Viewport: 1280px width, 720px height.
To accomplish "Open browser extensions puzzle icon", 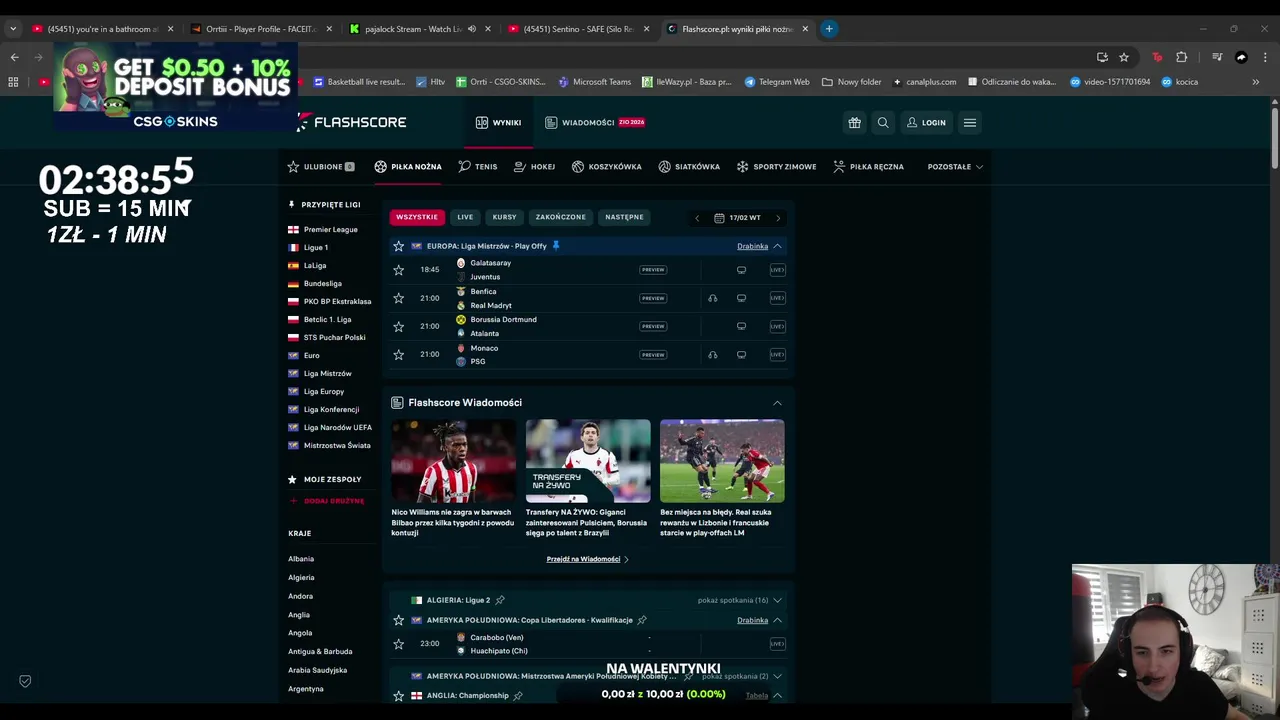I will click(x=1181, y=57).
